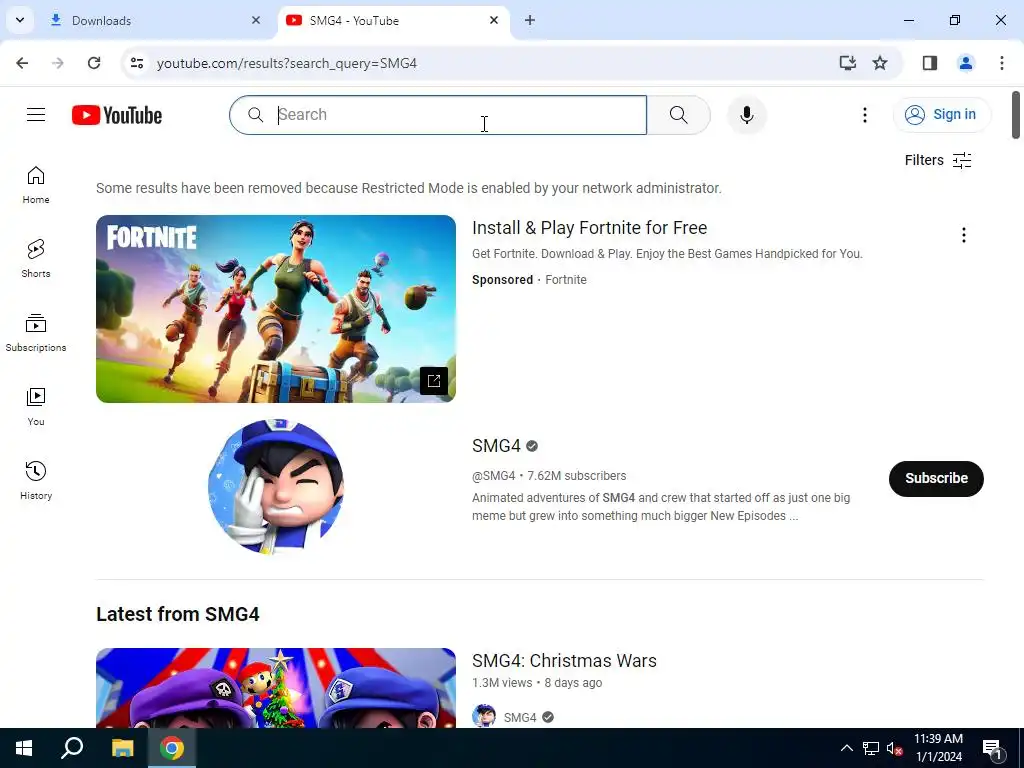This screenshot has width=1024, height=768.
Task: Click the network icon in system tray
Action: (871, 748)
